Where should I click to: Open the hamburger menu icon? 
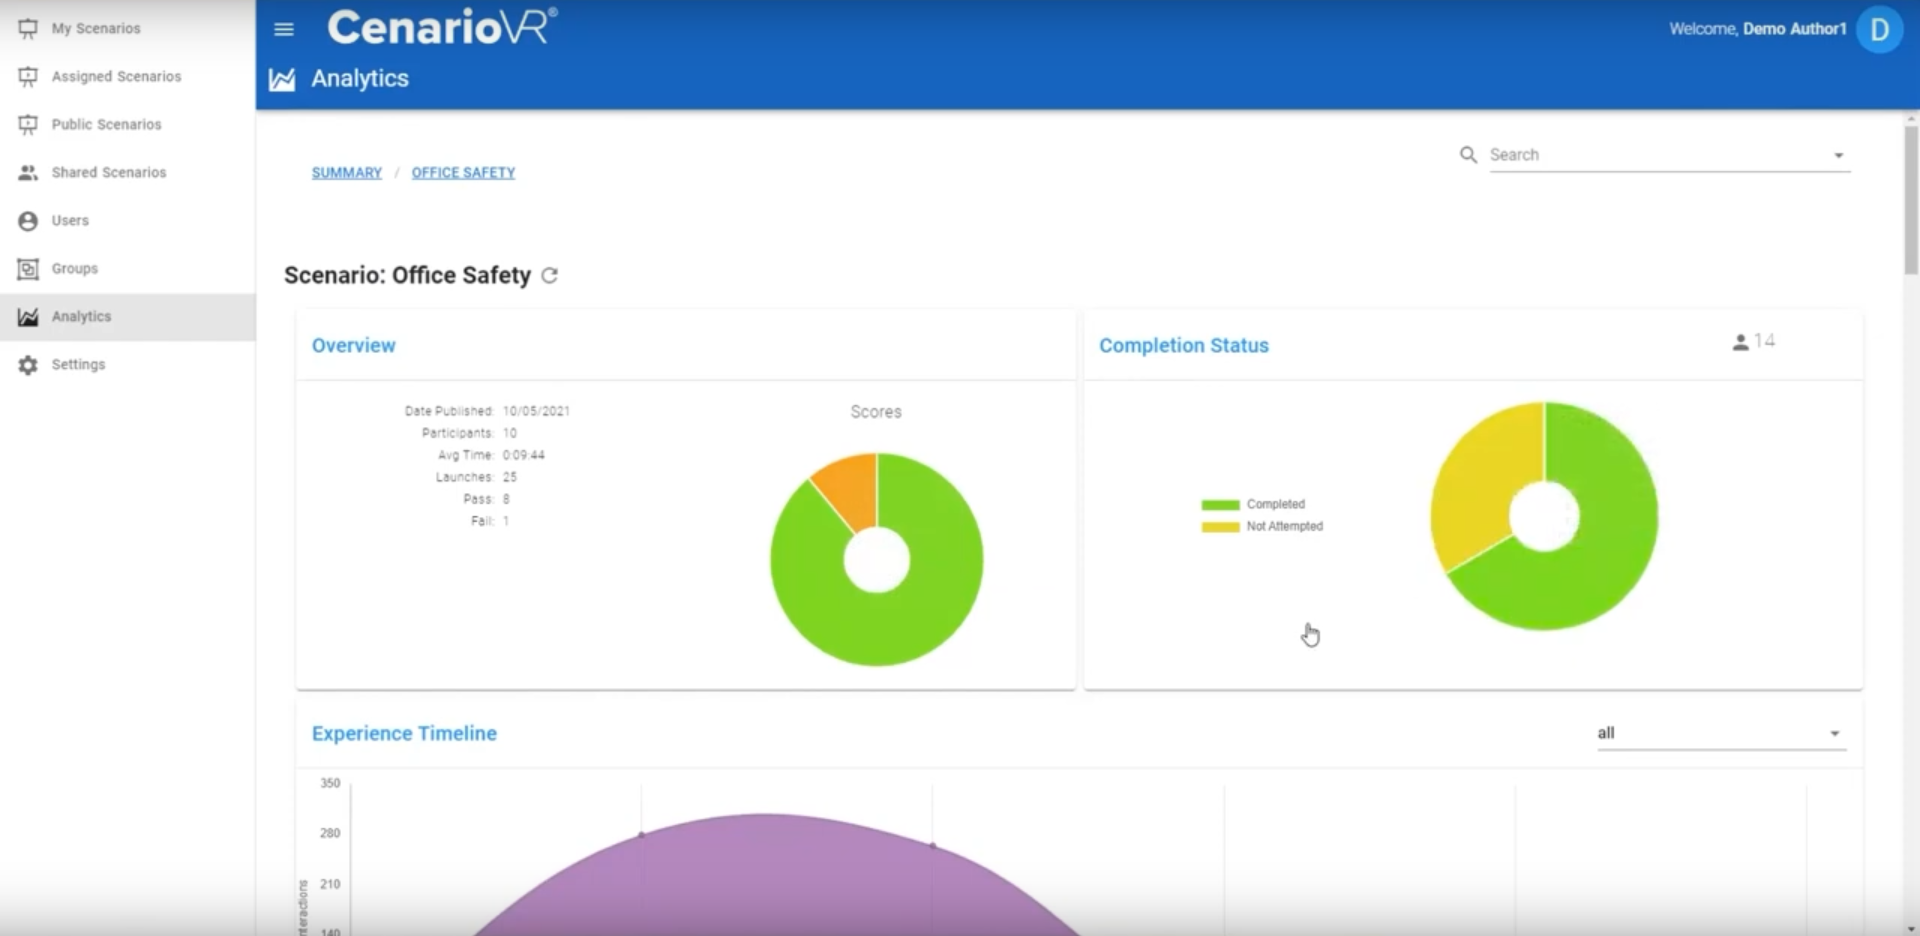(284, 29)
